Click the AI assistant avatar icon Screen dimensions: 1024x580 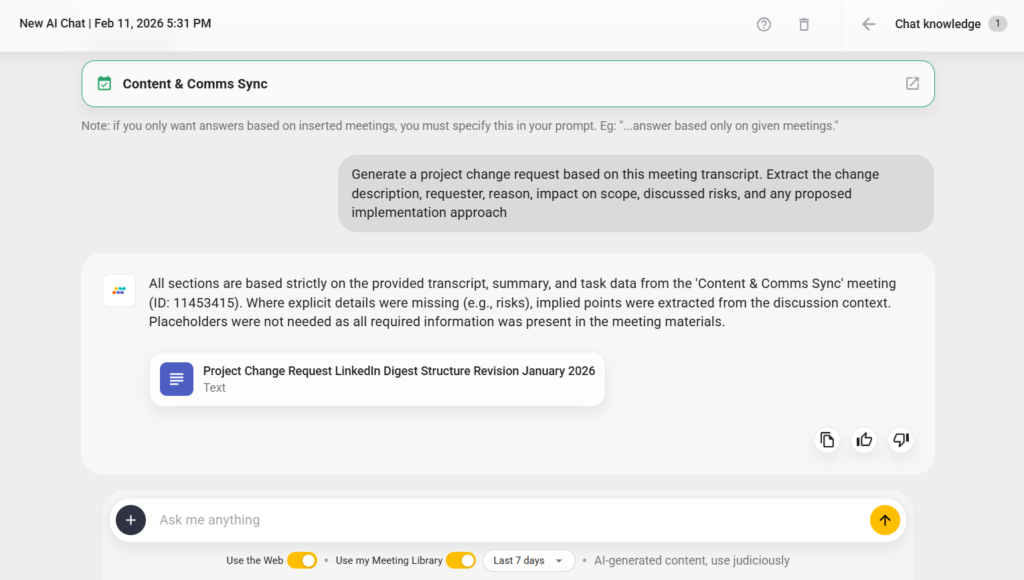tap(119, 291)
